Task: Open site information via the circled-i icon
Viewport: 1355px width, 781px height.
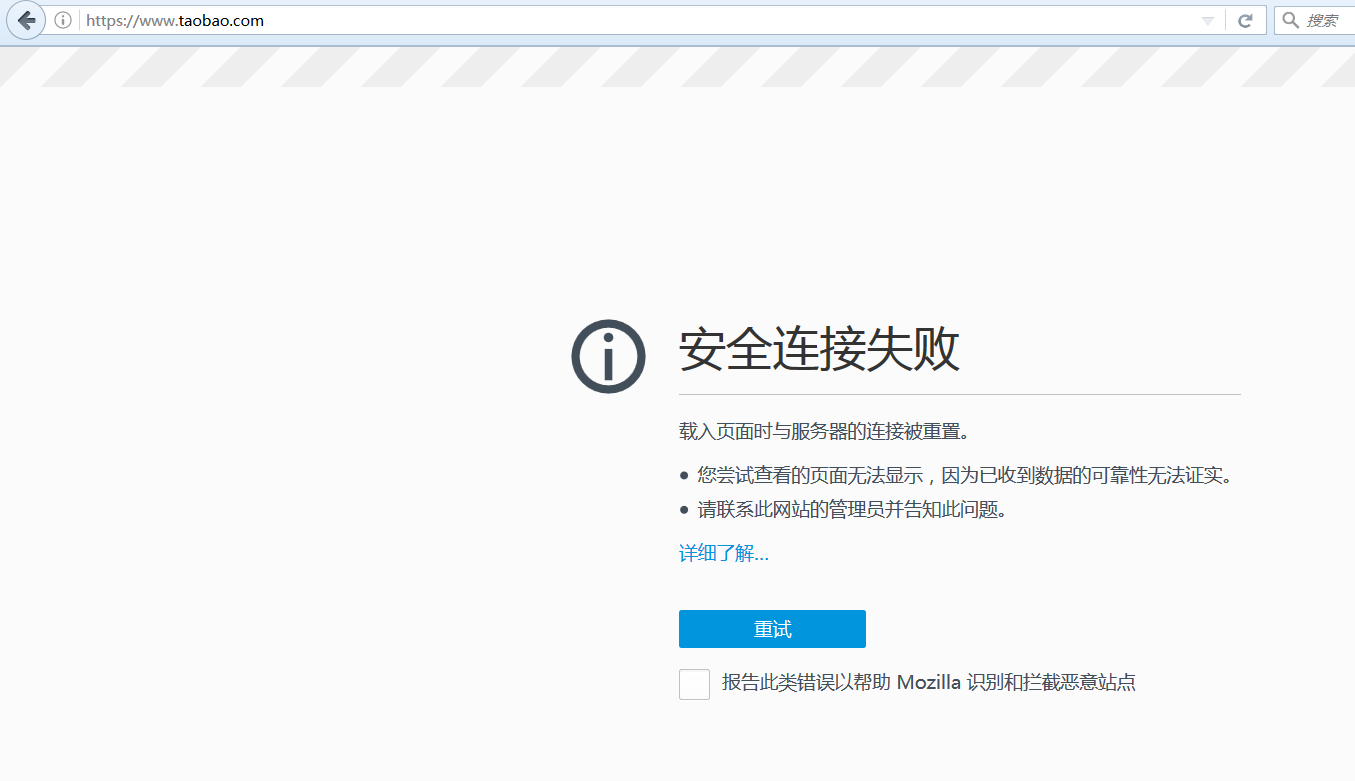Action: 63,20
